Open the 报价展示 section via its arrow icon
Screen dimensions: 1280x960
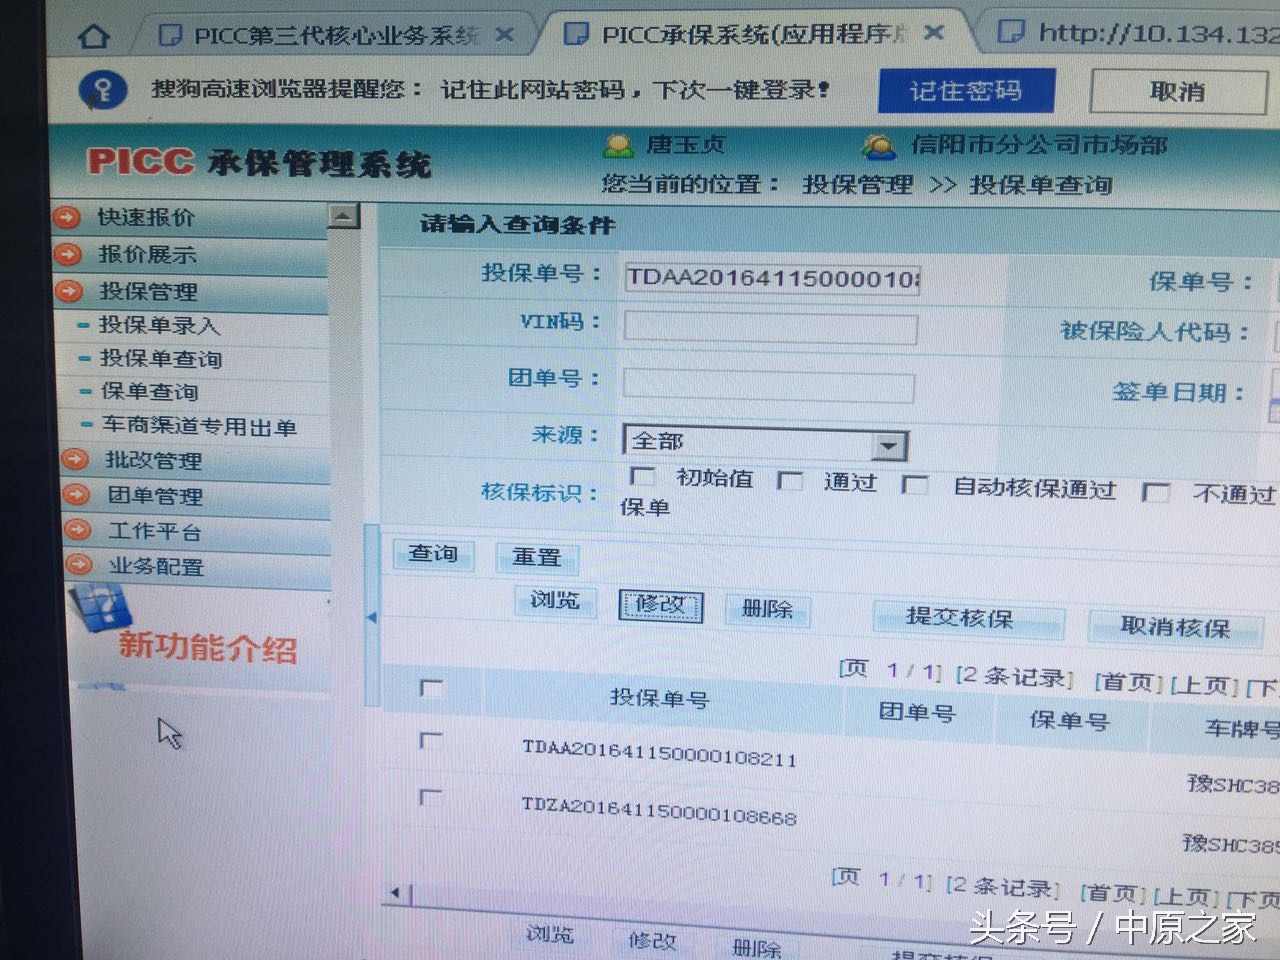pyautogui.click(x=65, y=255)
